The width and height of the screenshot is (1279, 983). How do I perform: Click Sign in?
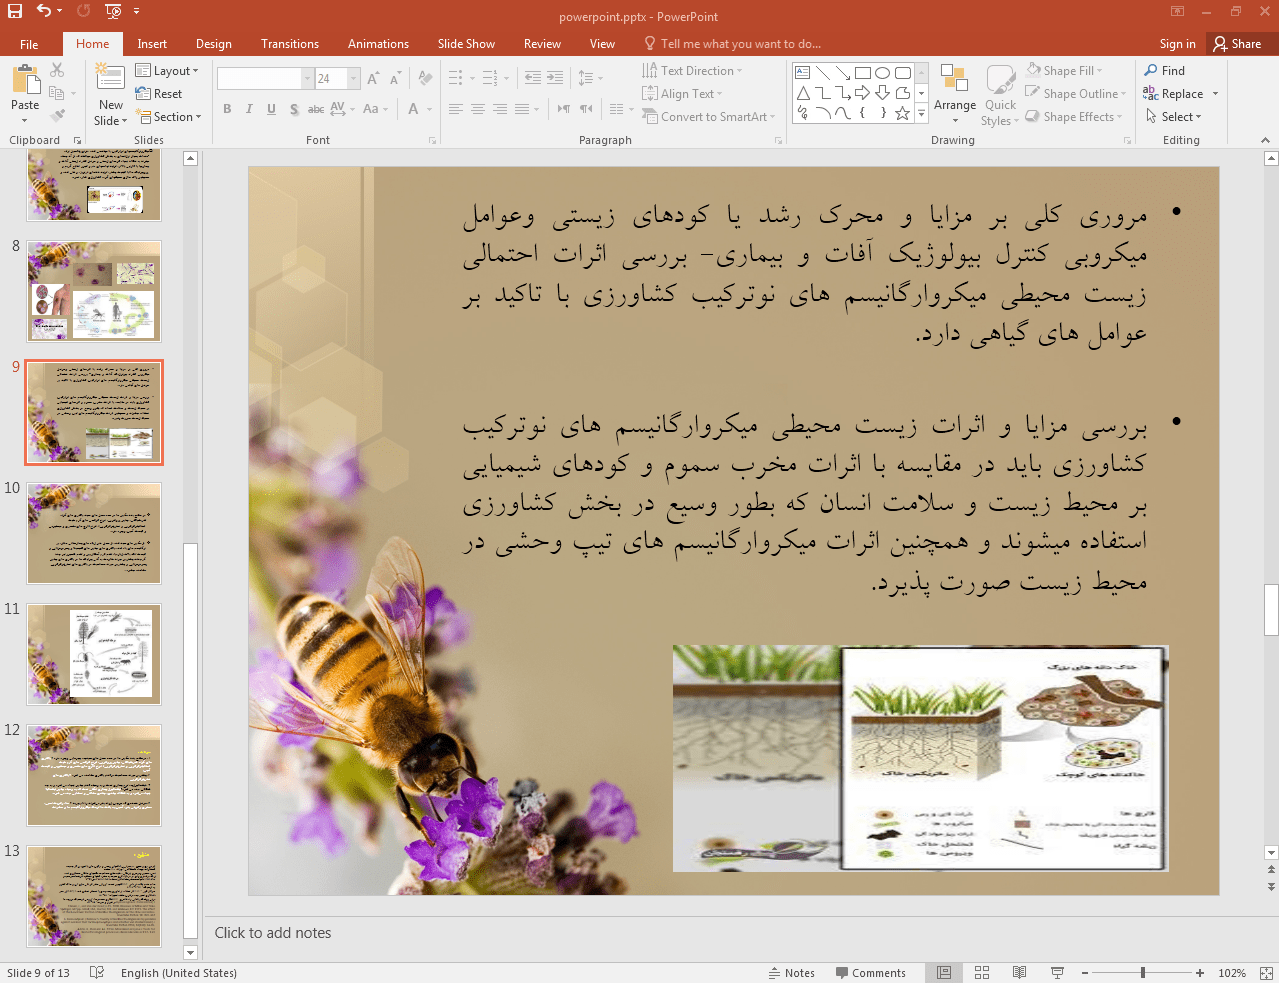[1177, 44]
